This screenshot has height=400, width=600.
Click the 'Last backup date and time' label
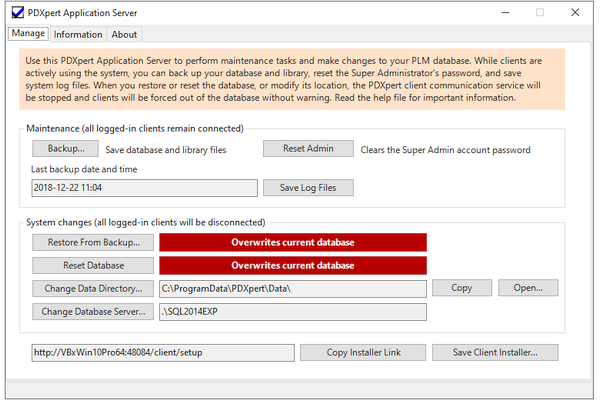pos(84,169)
